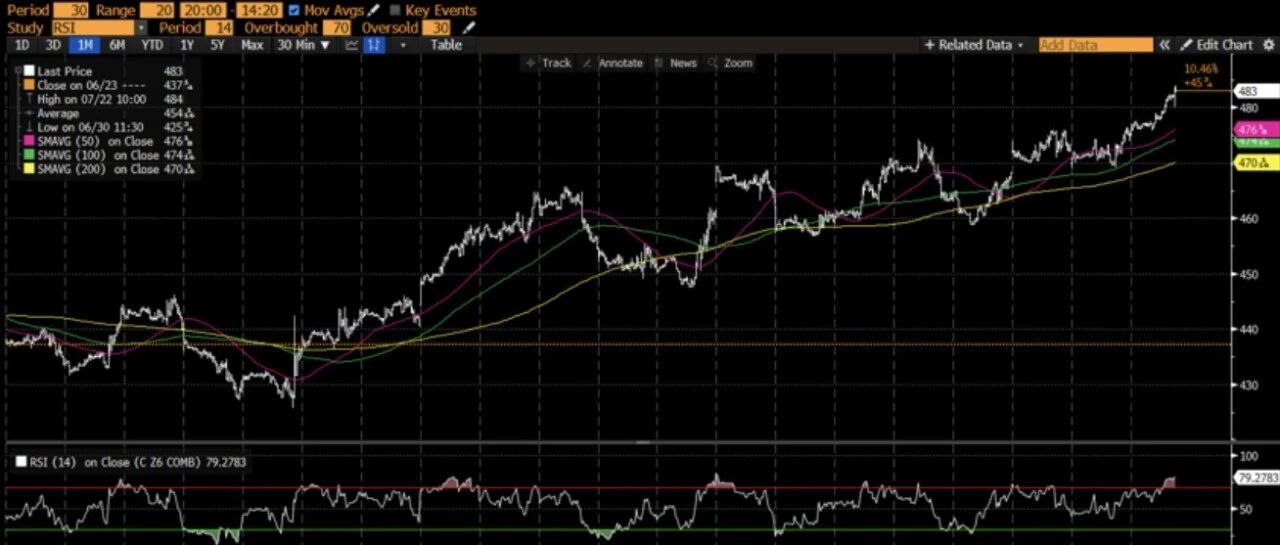This screenshot has height=545, width=1280.
Task: Click the Last Price legend text
Action: click(x=64, y=72)
